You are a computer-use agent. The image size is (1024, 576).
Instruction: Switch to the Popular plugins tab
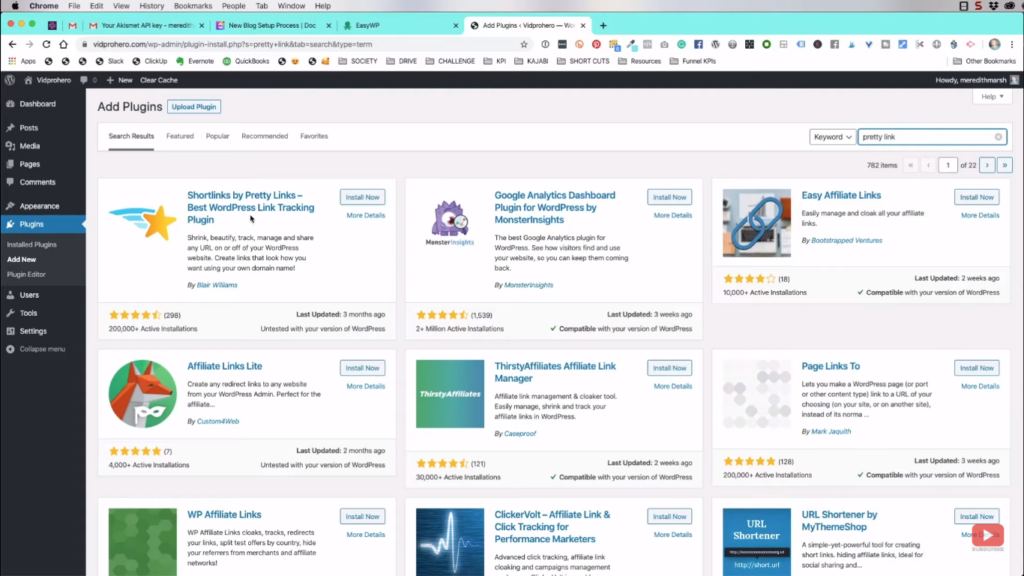217,136
